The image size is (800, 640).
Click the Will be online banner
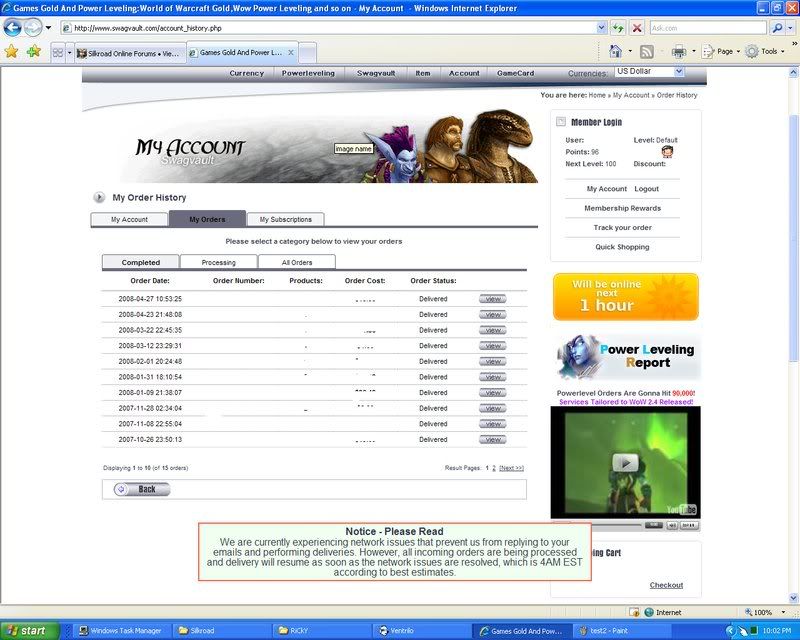(x=626, y=297)
